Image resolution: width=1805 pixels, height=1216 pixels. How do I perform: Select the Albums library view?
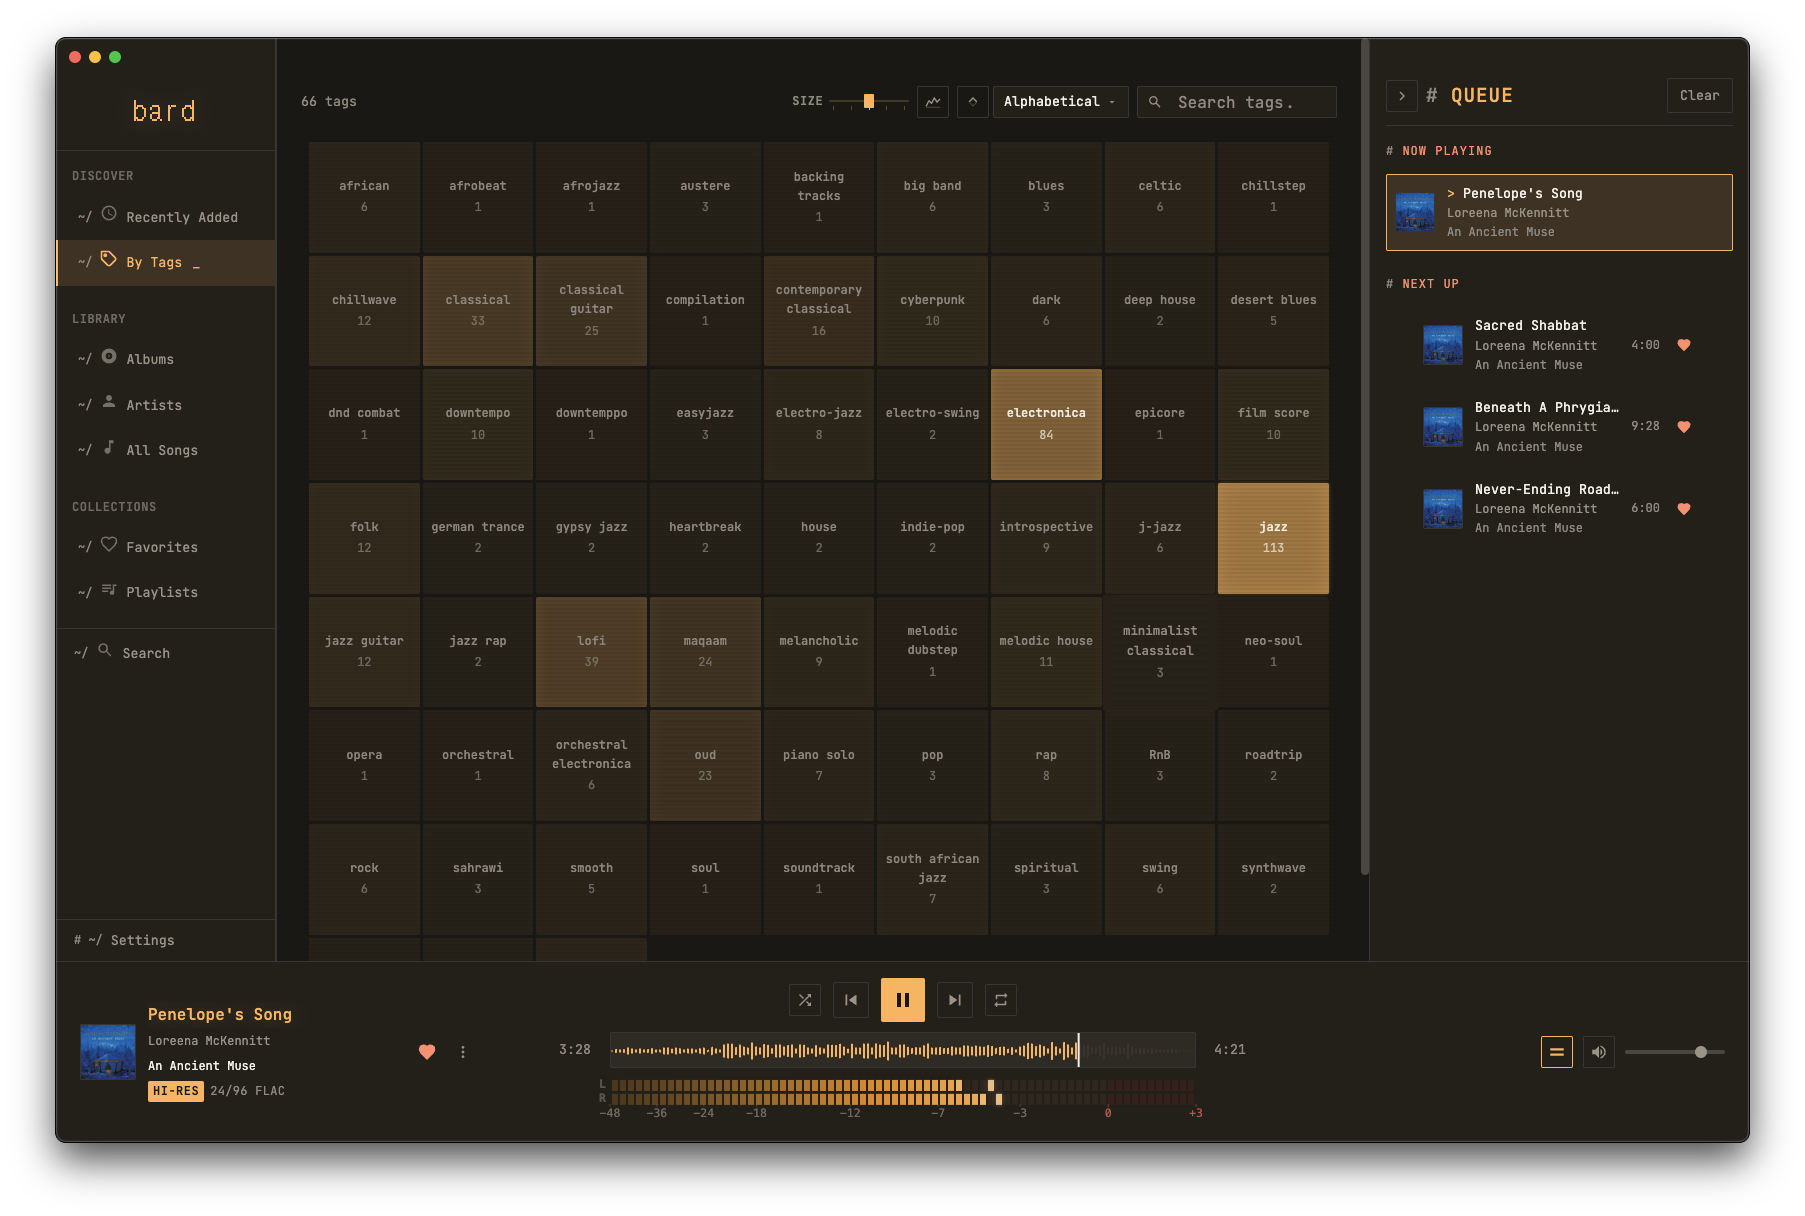[x=148, y=358]
